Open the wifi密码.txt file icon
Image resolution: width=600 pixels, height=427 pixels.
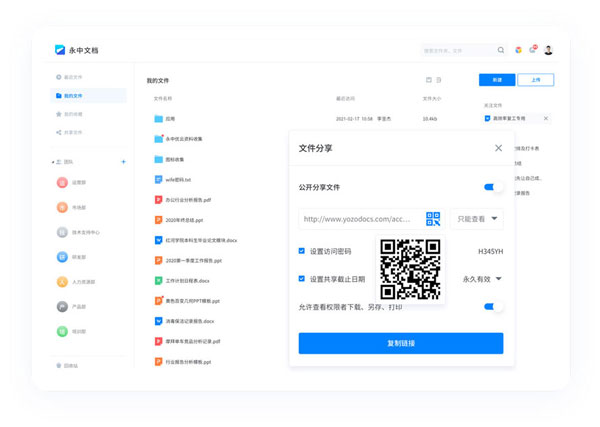pyautogui.click(x=158, y=180)
